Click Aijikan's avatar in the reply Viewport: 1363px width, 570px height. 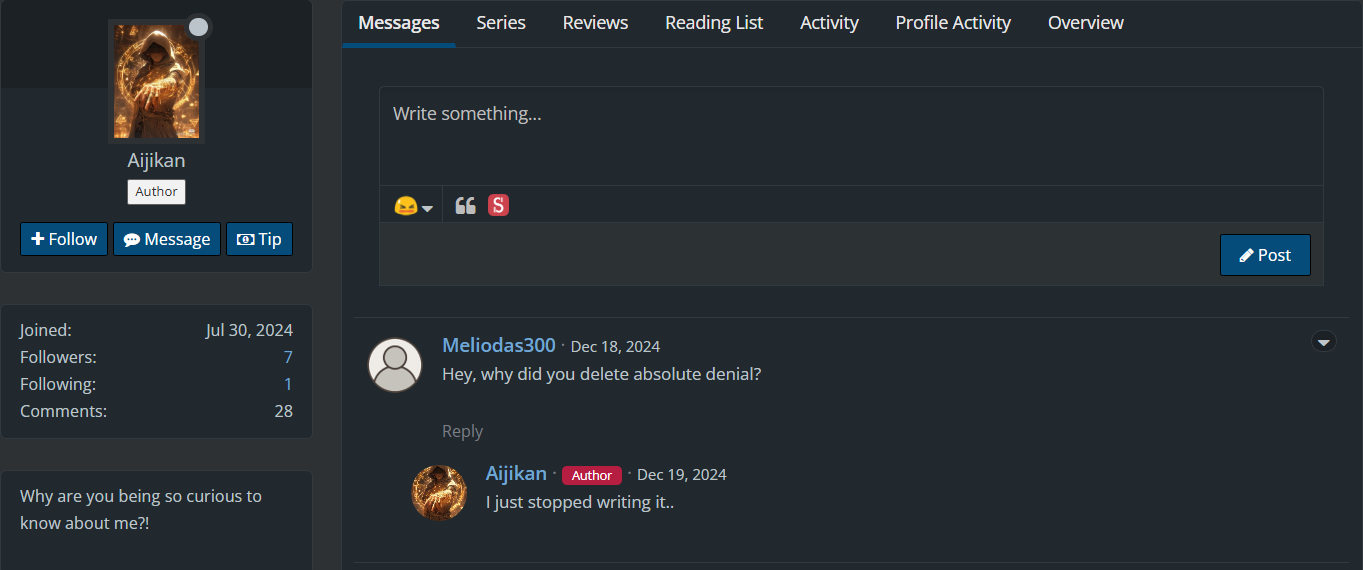pyautogui.click(x=439, y=492)
